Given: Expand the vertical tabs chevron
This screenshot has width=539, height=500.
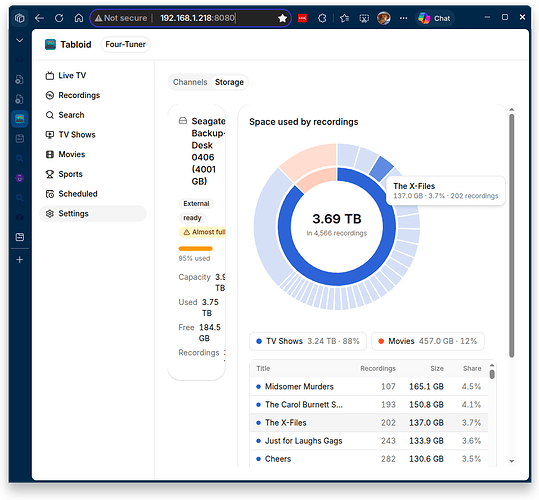Looking at the screenshot, I should [x=20, y=41].
